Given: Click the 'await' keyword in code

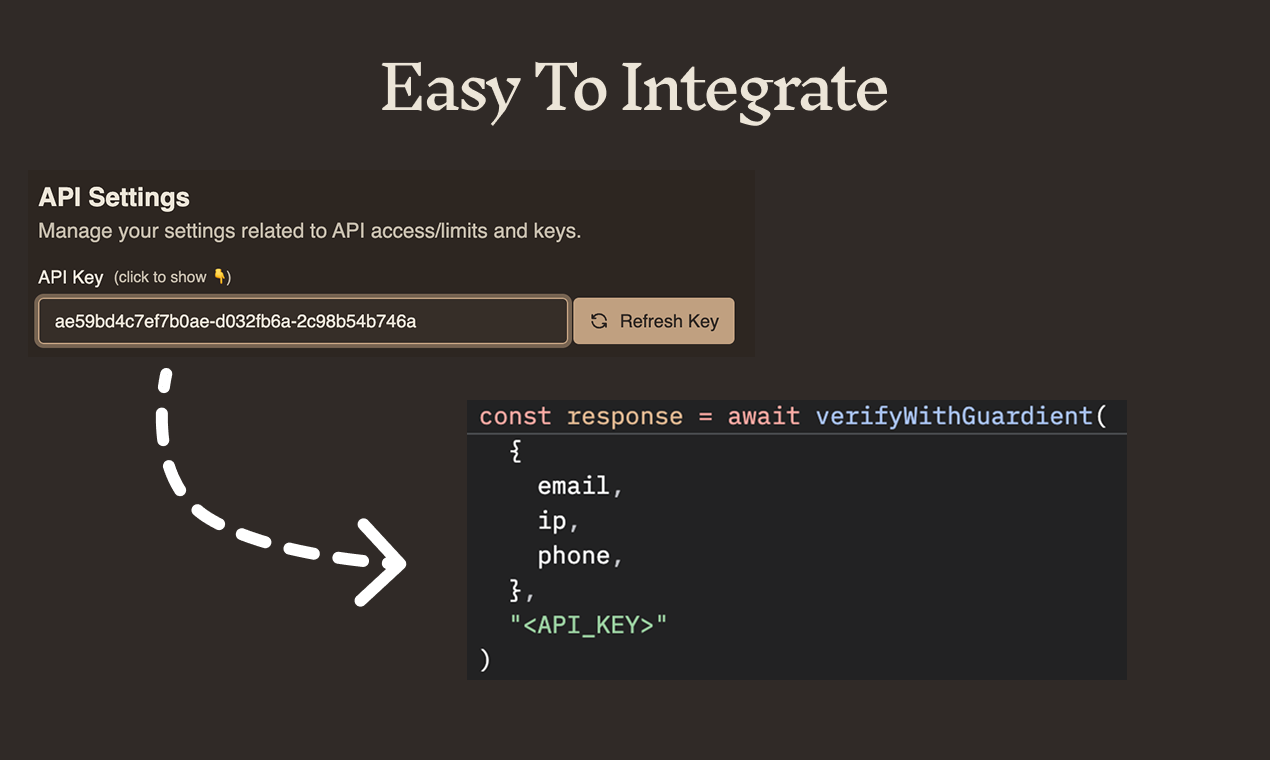Looking at the screenshot, I should pos(764,416).
